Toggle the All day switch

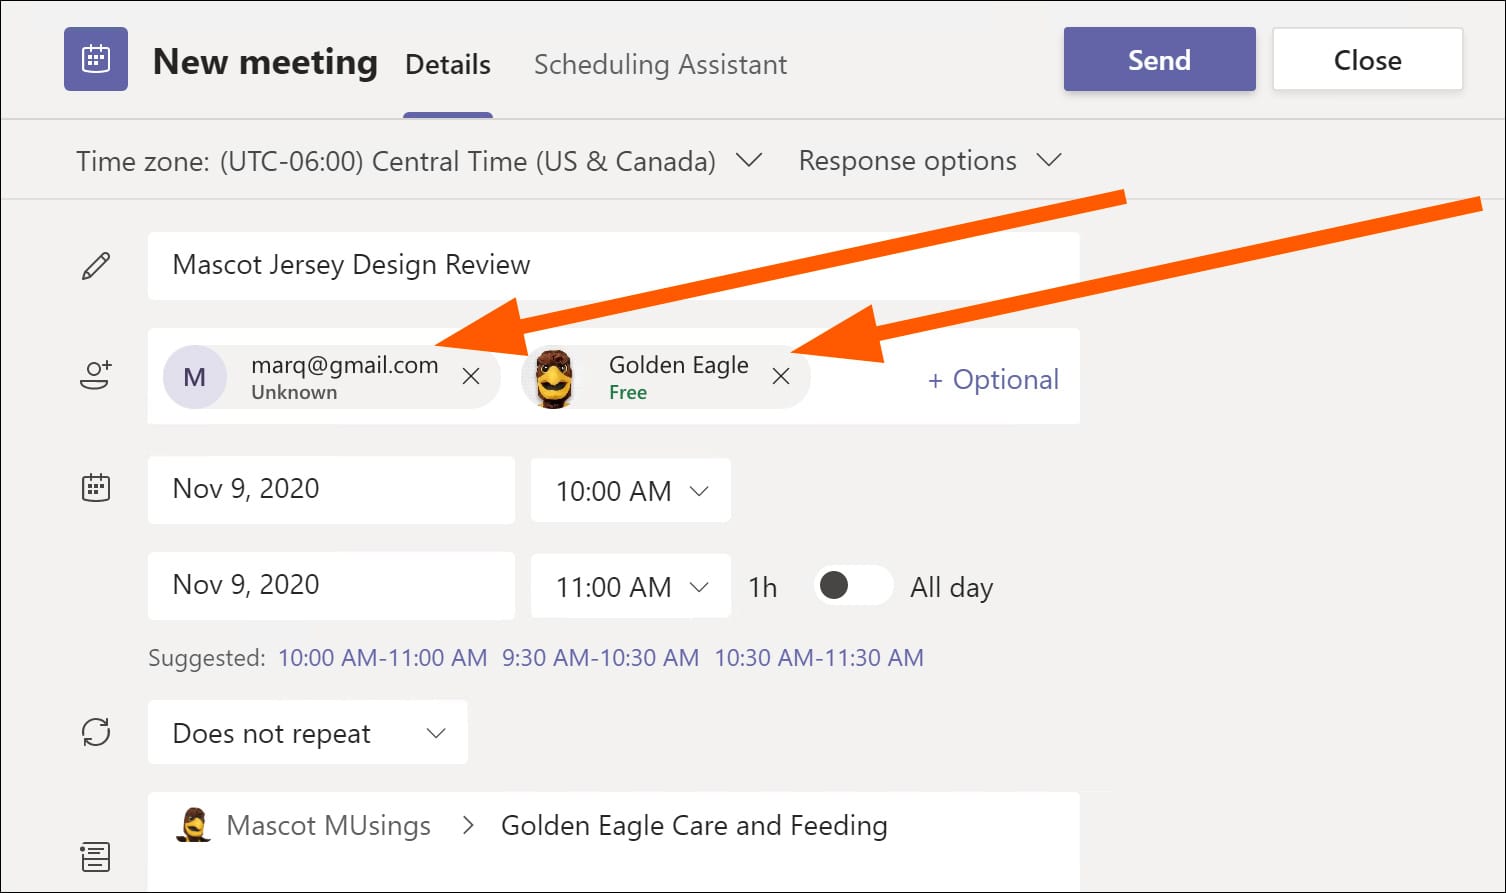tap(852, 585)
